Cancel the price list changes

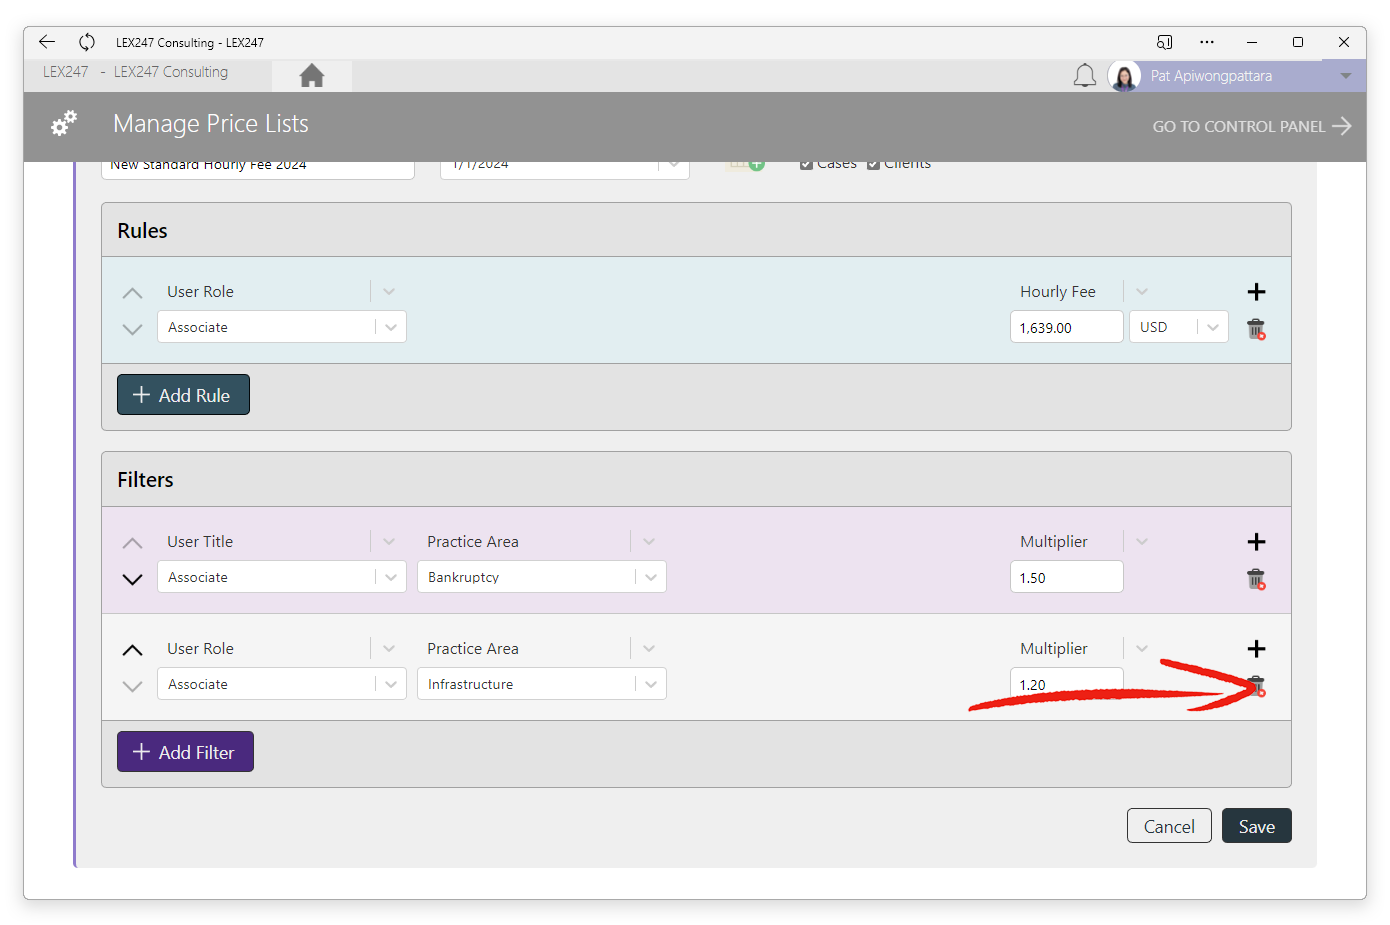[x=1169, y=826]
